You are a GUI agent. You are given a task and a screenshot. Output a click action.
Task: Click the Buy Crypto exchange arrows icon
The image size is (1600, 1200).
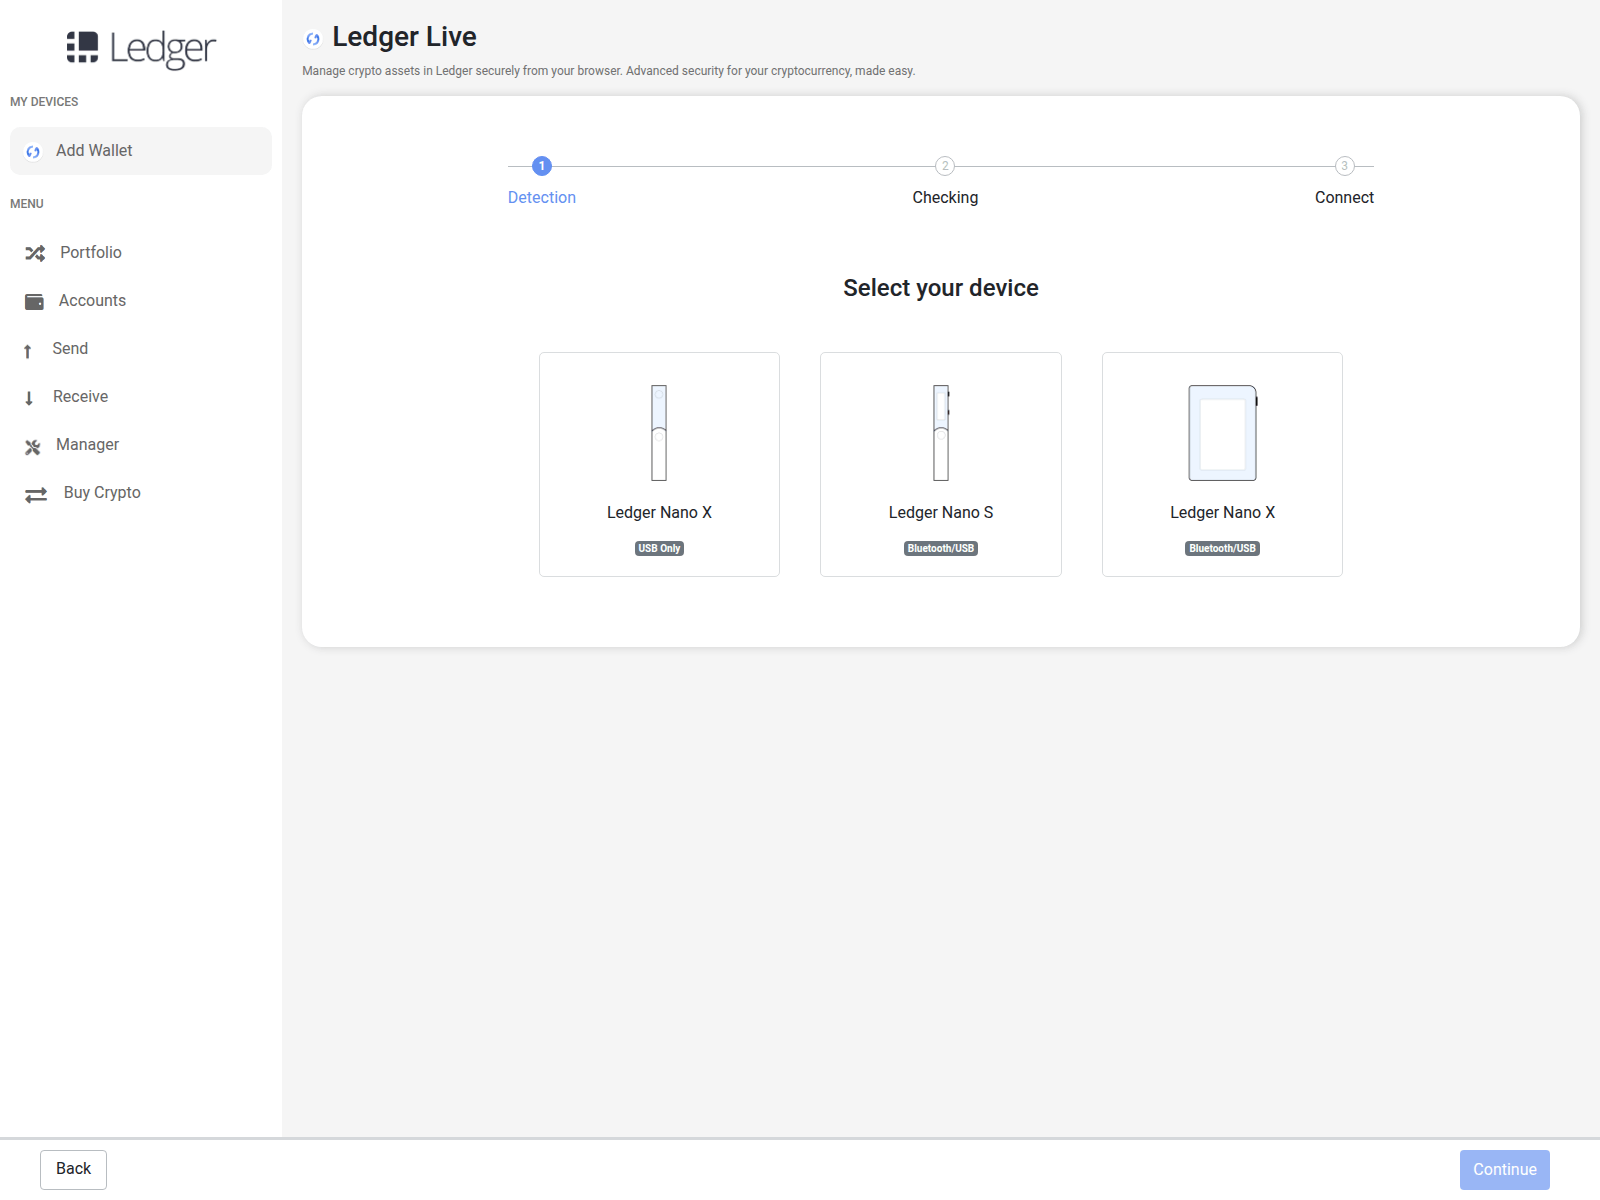[36, 495]
